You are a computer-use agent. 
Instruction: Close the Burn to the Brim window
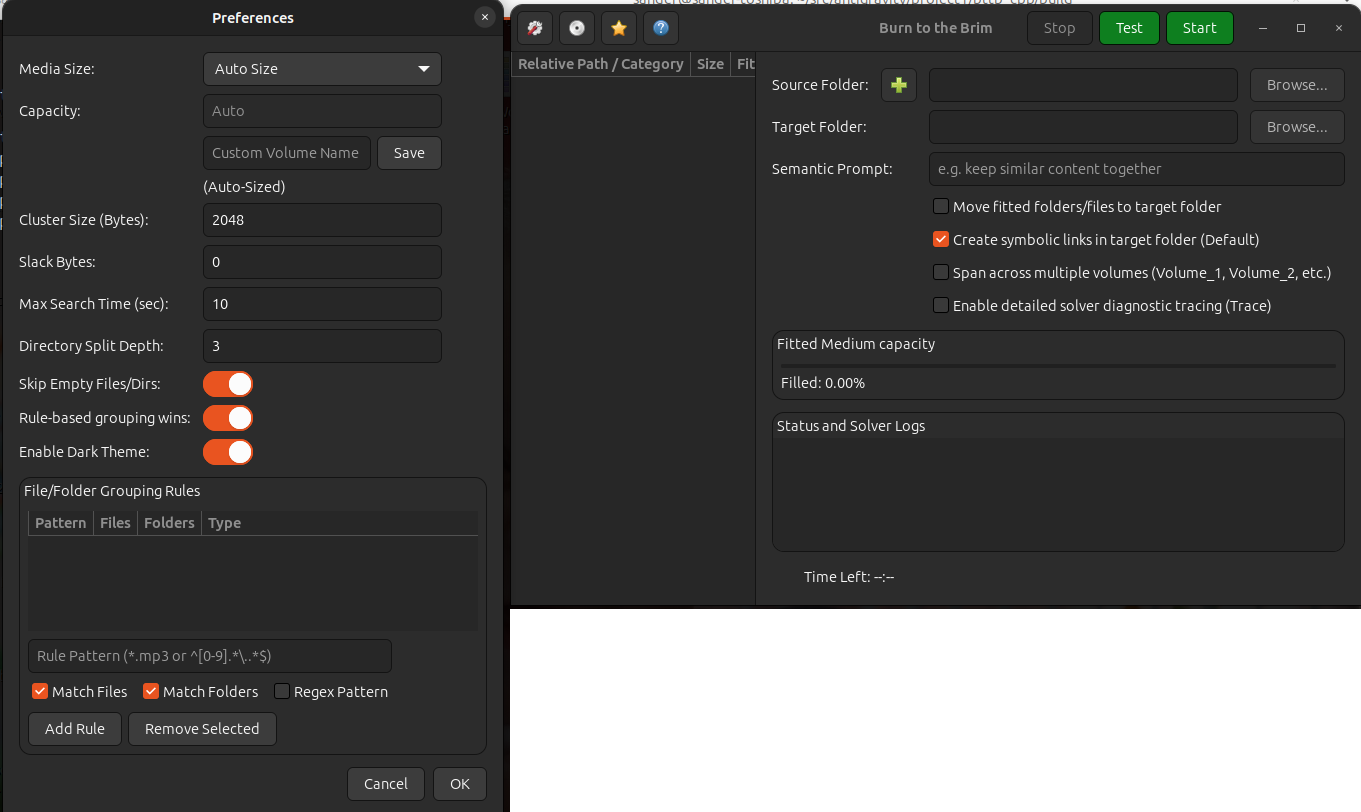pyautogui.click(x=1339, y=28)
